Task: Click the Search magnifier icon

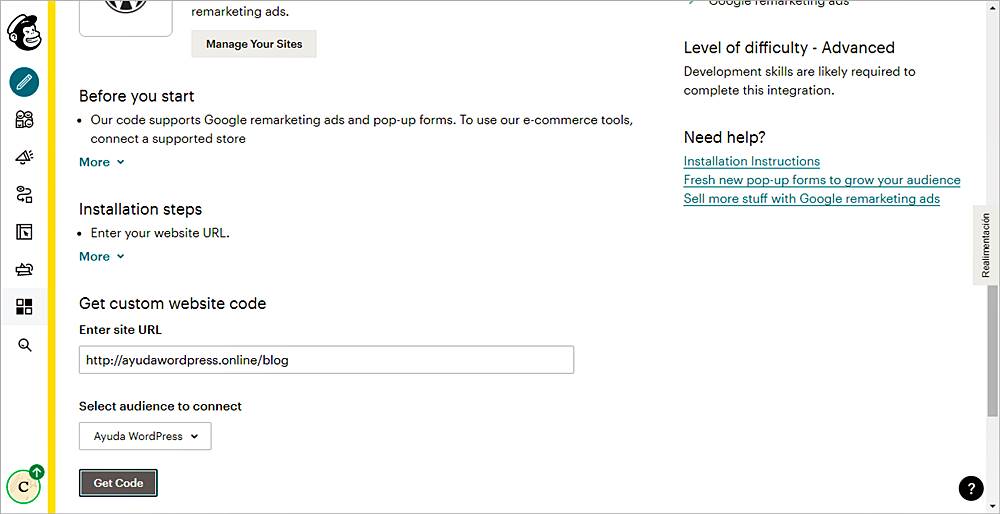Action: tap(24, 345)
